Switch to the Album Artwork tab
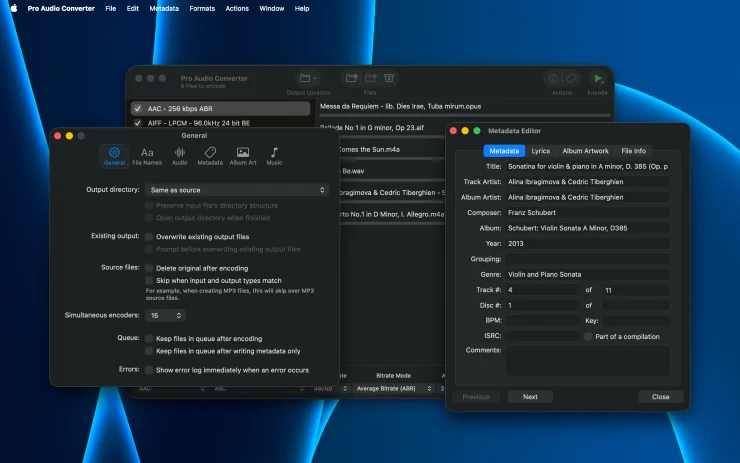 pyautogui.click(x=585, y=151)
